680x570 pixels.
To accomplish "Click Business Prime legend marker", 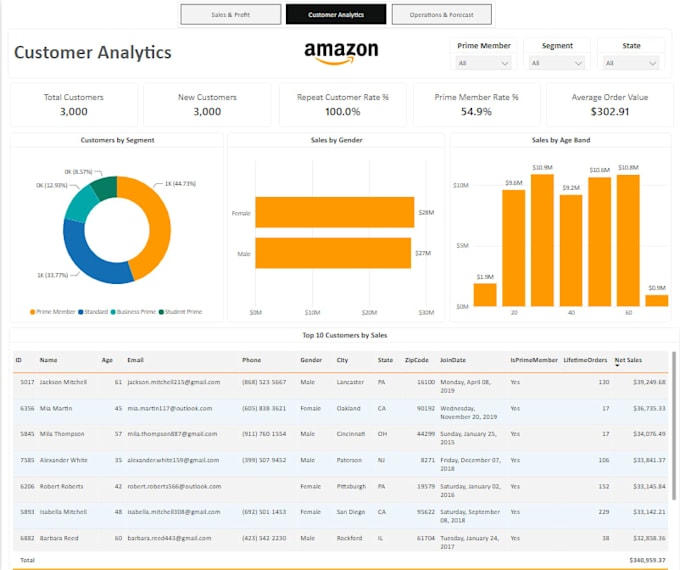I will coord(113,312).
